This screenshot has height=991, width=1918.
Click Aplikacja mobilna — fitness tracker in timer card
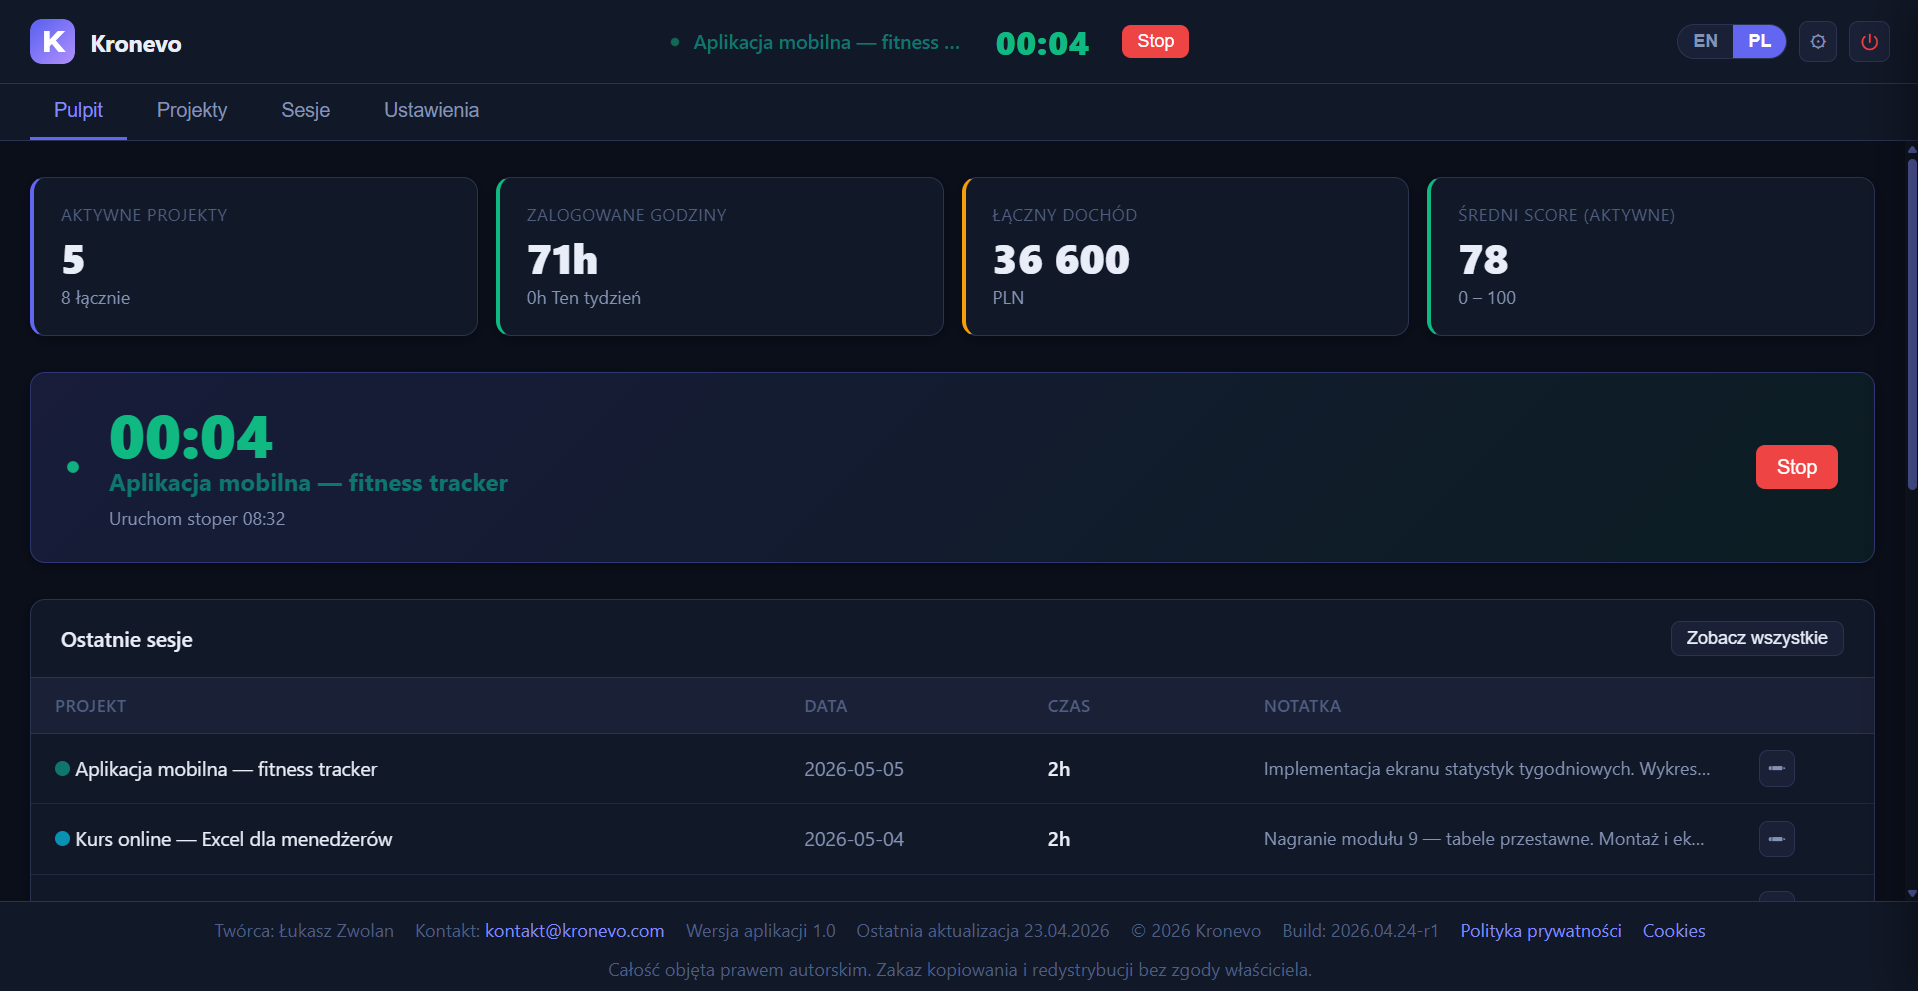[308, 483]
